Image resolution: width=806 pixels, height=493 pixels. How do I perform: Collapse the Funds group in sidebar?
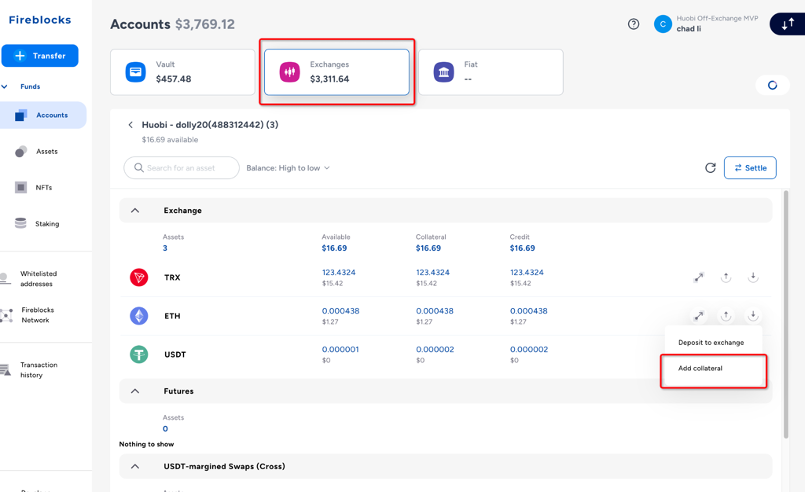click(5, 87)
